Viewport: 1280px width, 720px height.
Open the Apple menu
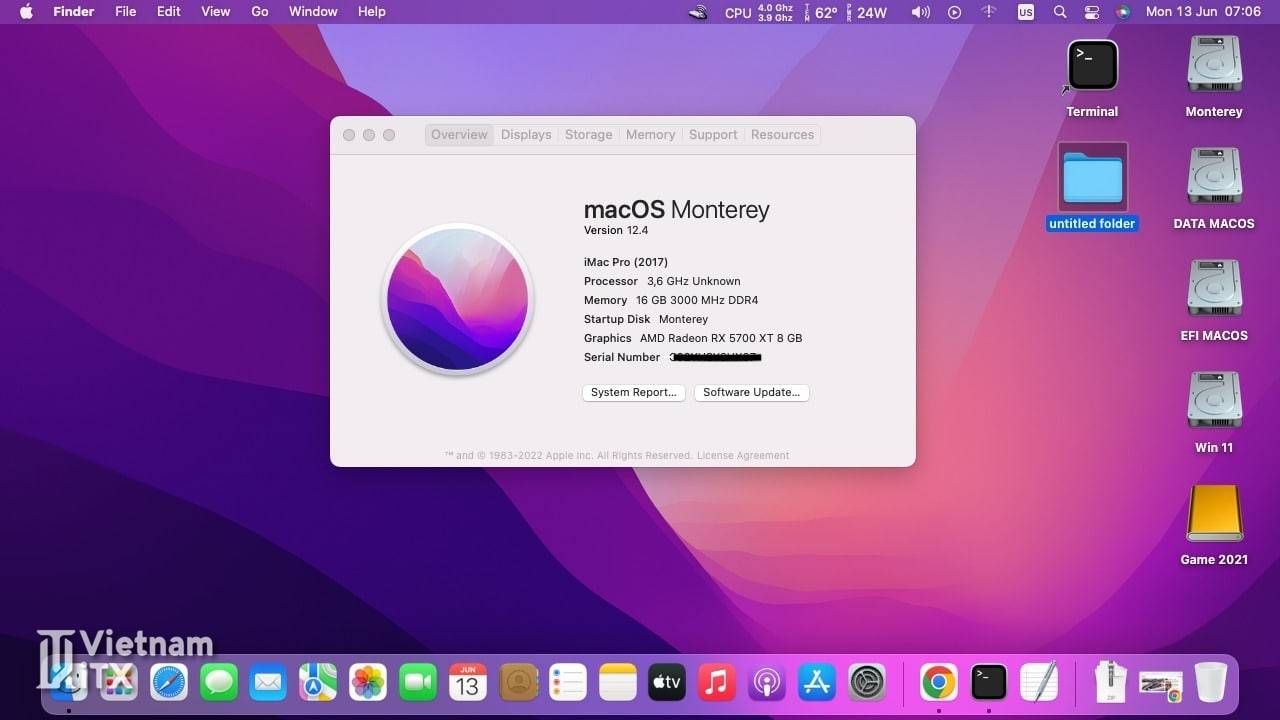27,12
